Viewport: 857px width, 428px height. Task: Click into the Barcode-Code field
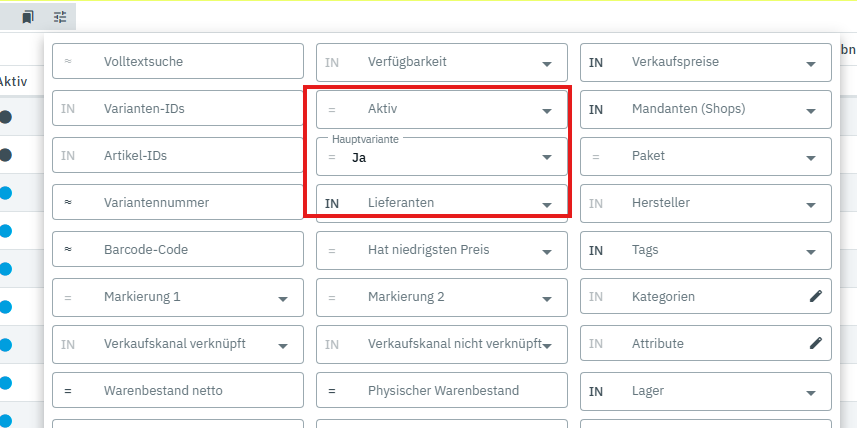[190, 250]
